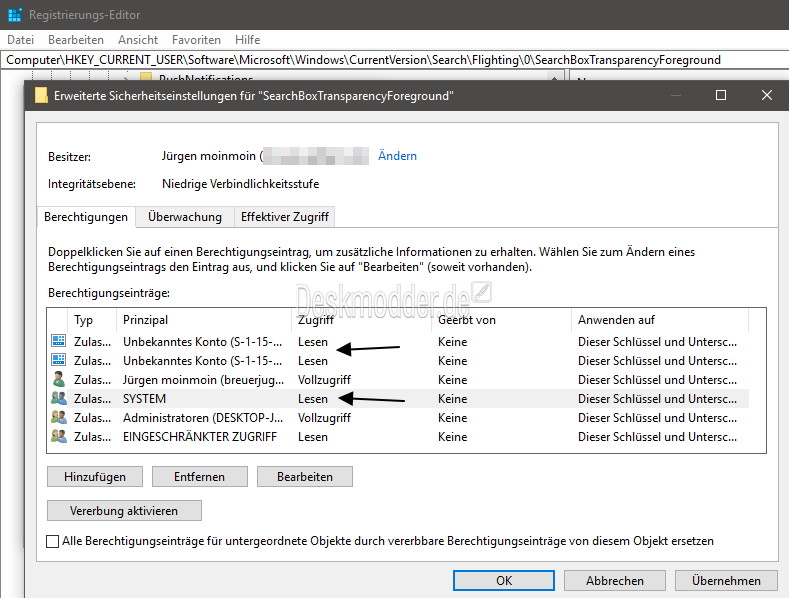Click Vollzugriff in the Jürgen moinmoin row

(324, 380)
